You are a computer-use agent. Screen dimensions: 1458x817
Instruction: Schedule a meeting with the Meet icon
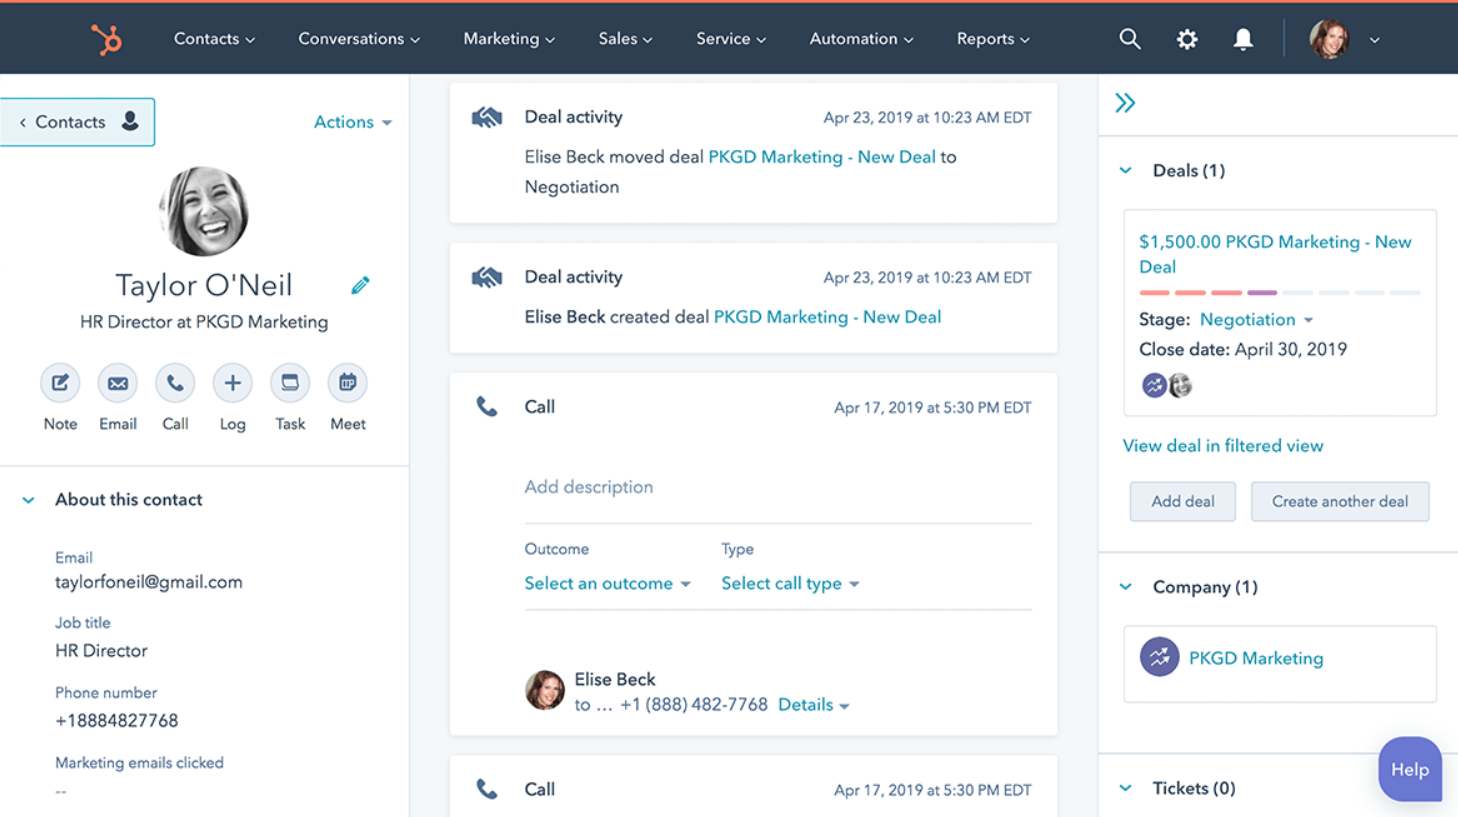[347, 383]
